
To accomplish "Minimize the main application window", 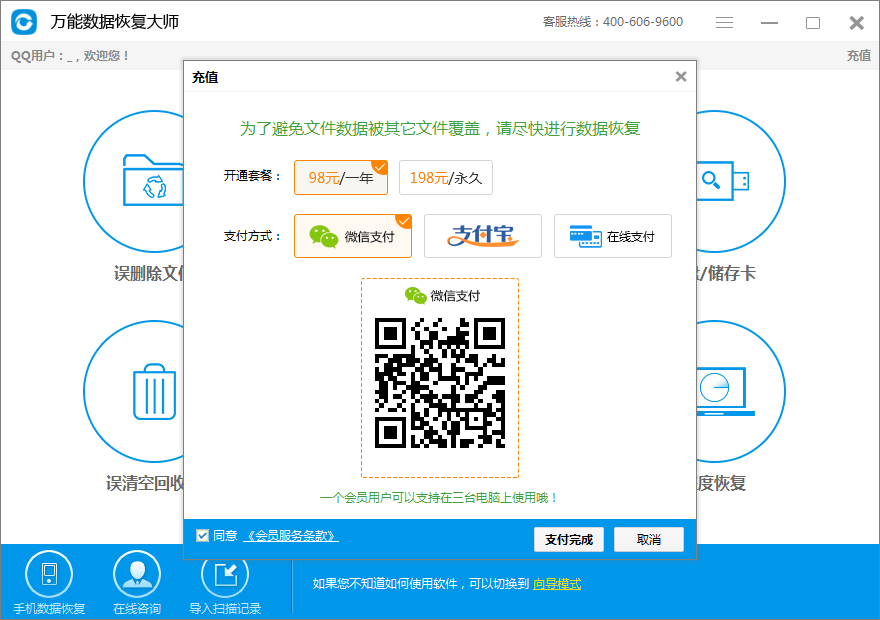I will (x=769, y=23).
